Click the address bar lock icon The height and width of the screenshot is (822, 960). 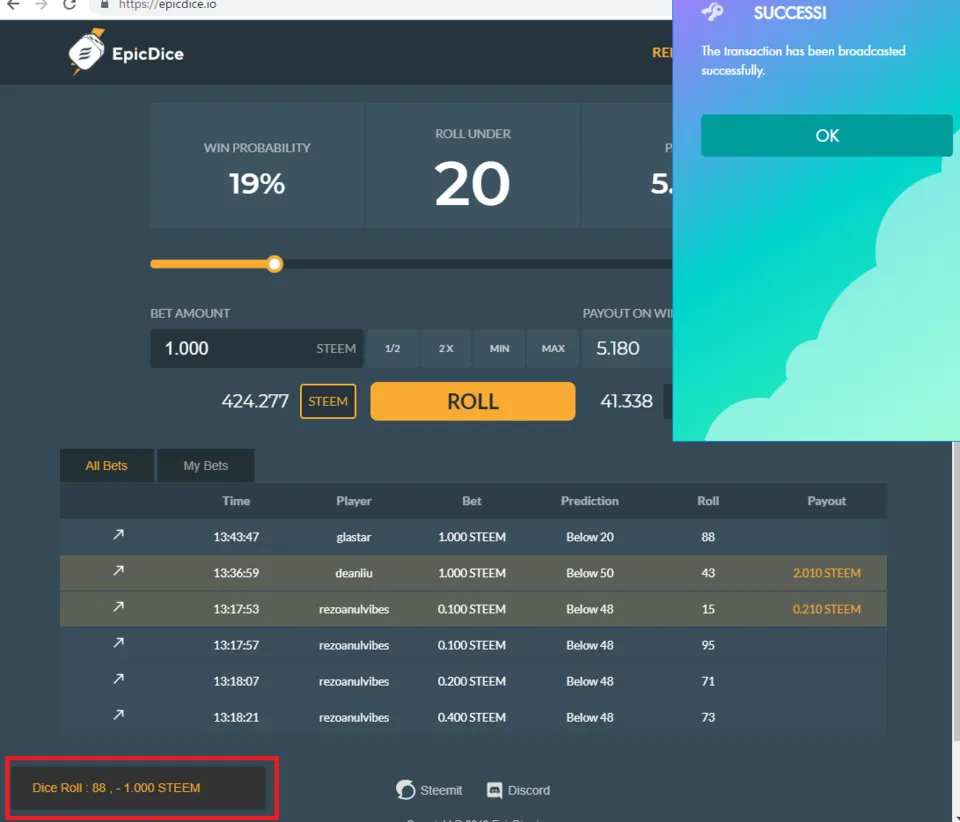(x=104, y=4)
